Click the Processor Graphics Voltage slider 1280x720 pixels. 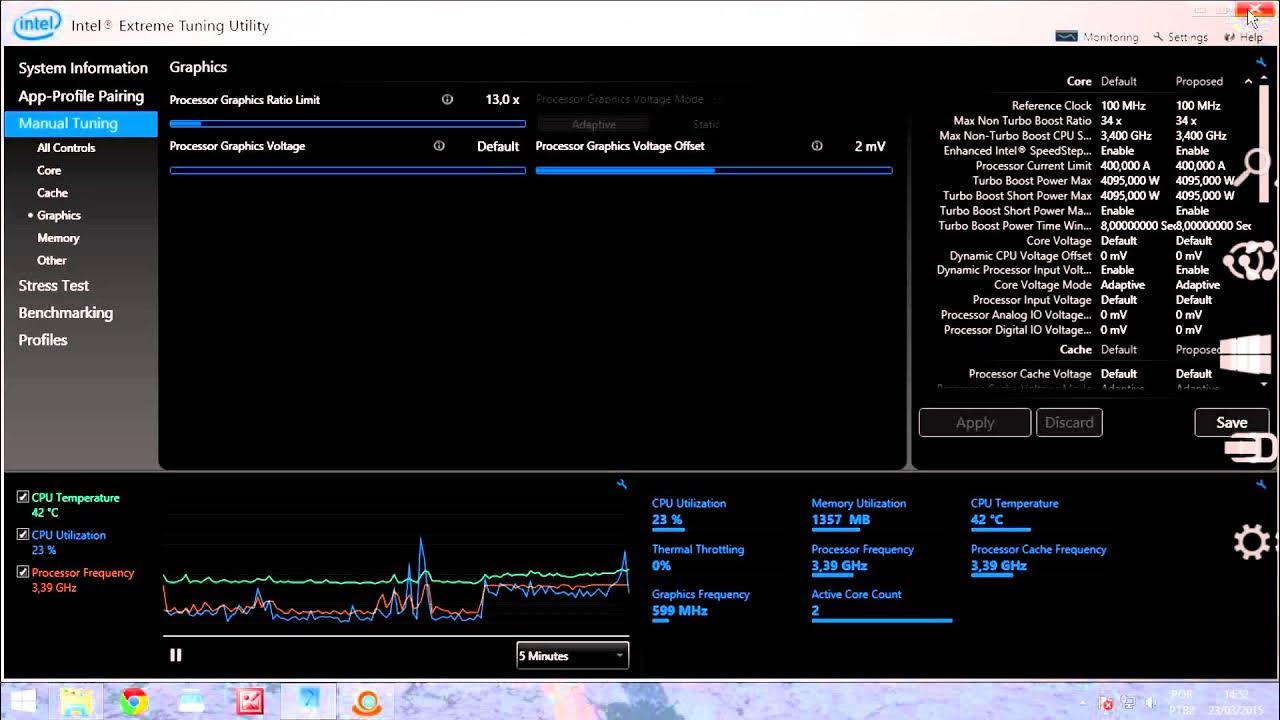pos(348,171)
